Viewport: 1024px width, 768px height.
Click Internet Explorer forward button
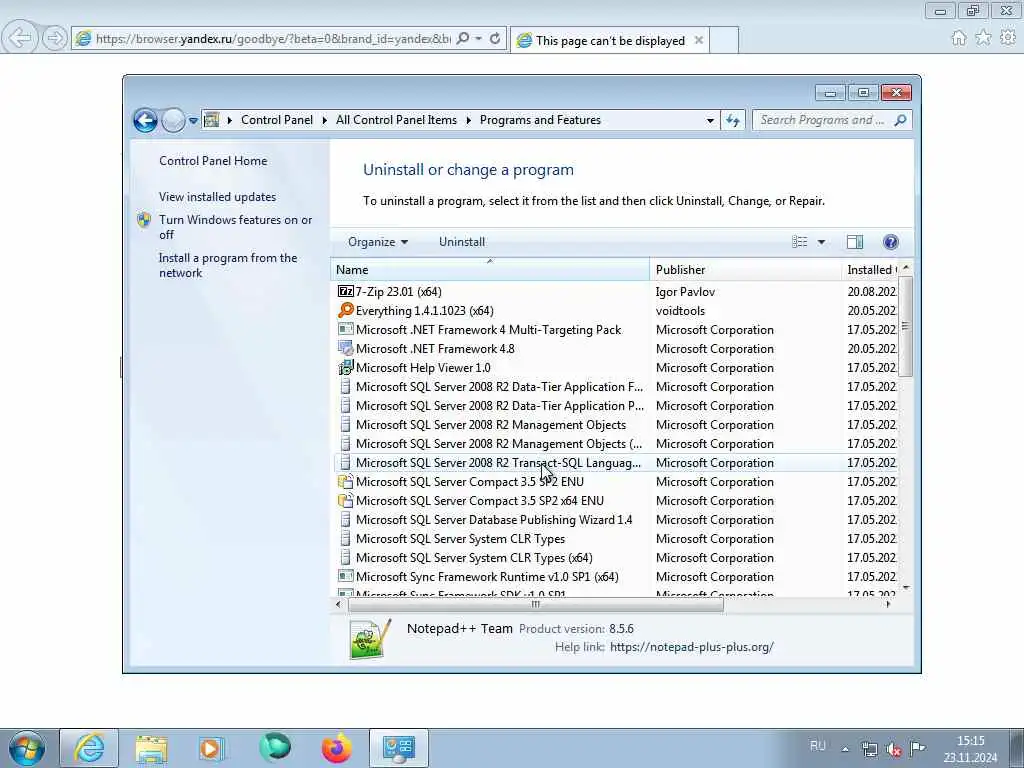pos(54,38)
